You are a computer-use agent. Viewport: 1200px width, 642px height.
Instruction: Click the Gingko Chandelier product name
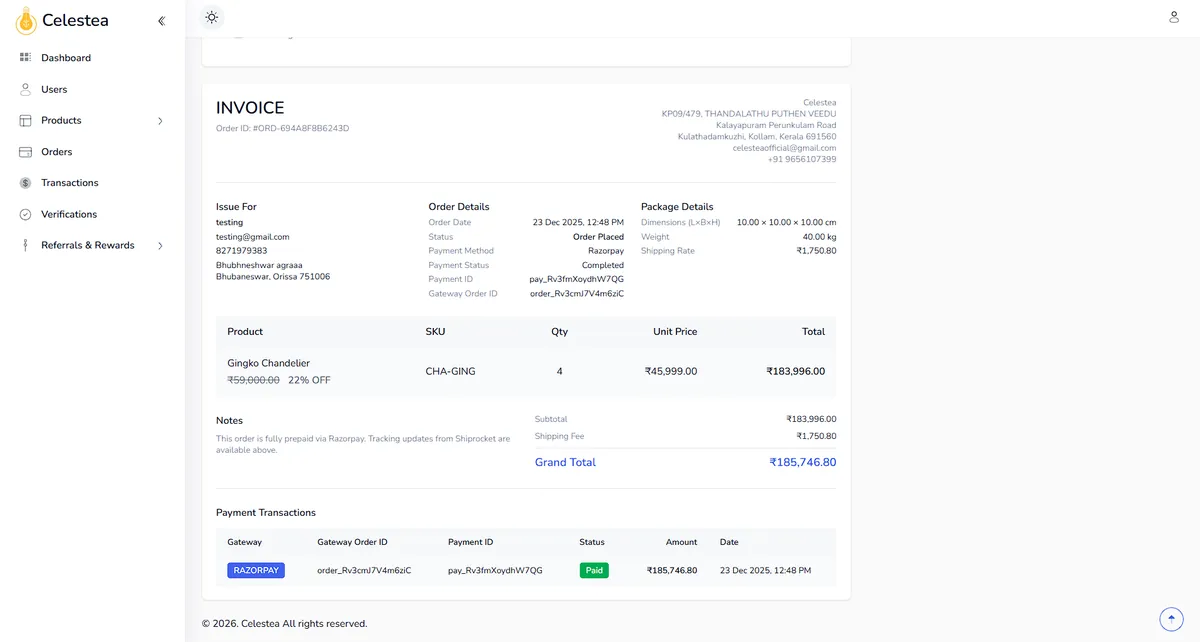pos(269,363)
